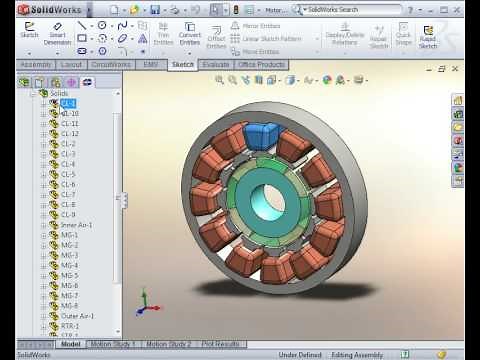Viewport: 480px width, 360px height.
Task: Expand the CL-5 tree node
Action: tap(43, 175)
